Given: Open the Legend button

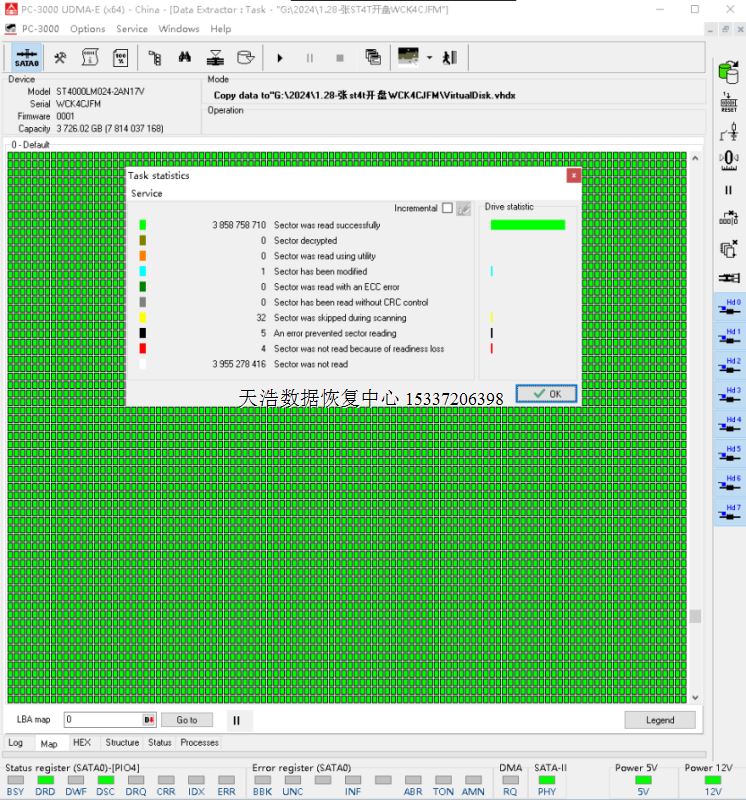Looking at the screenshot, I should pyautogui.click(x=659, y=720).
